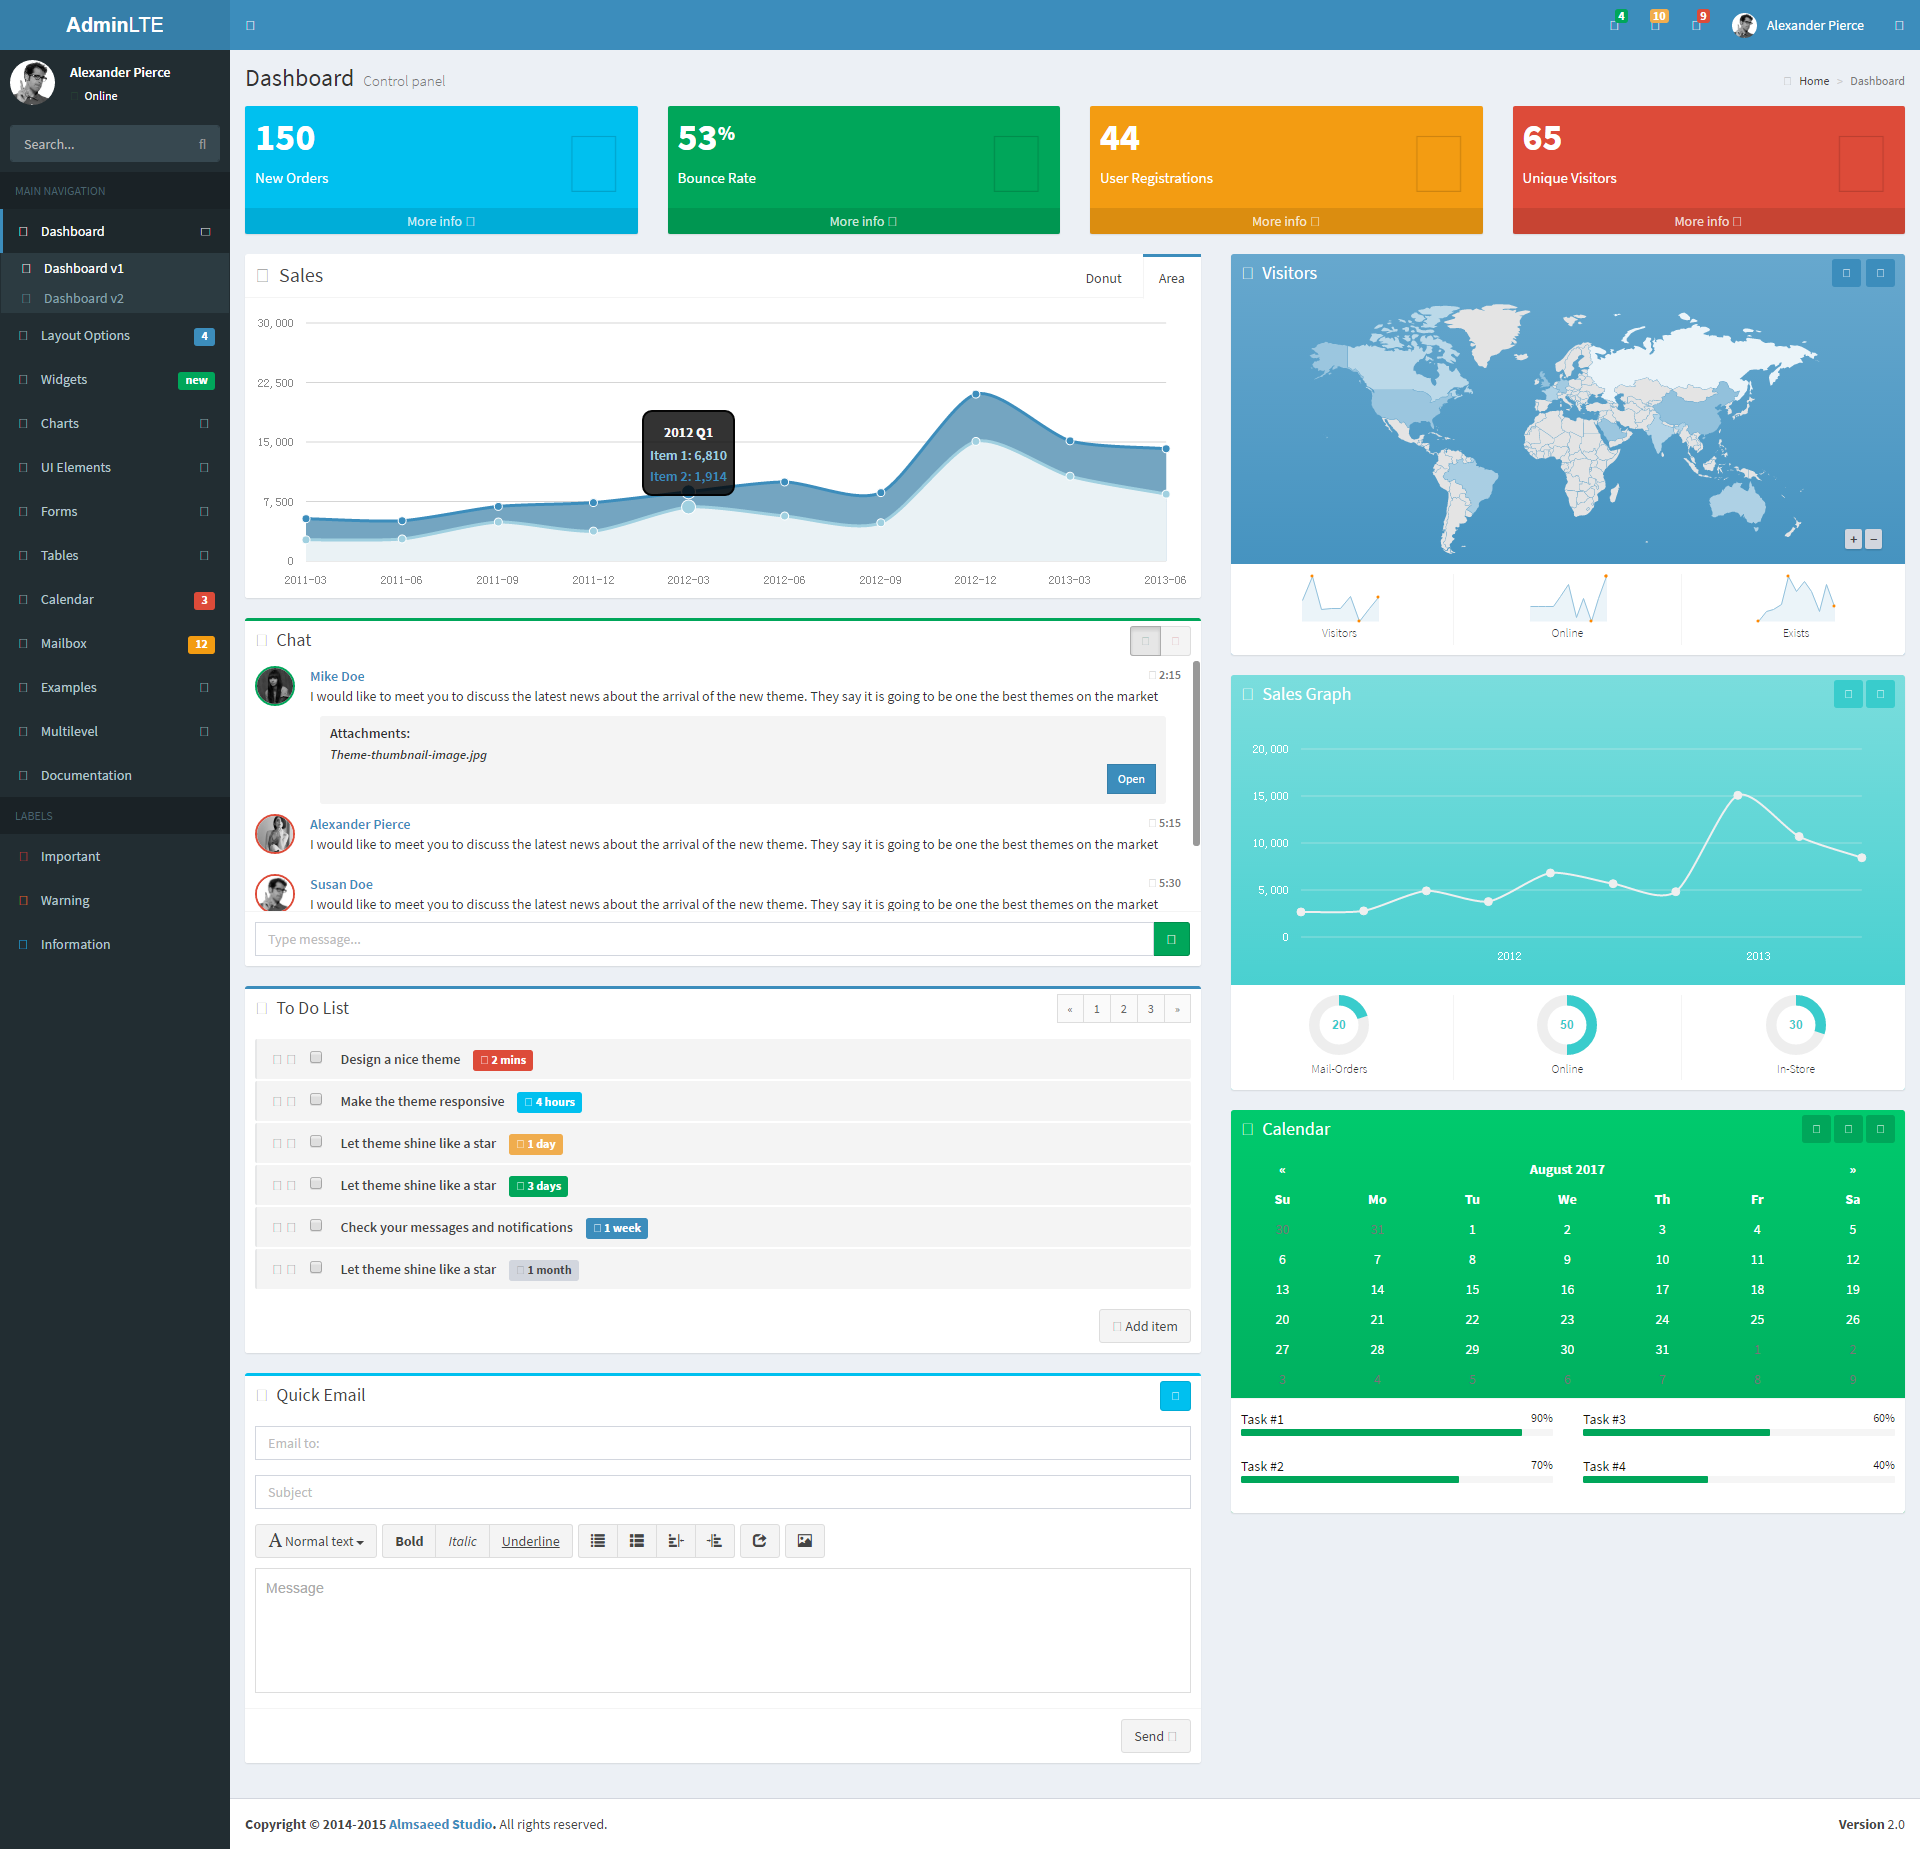
Task: Click the unordered list icon in the email toolbar
Action: [x=598, y=1541]
